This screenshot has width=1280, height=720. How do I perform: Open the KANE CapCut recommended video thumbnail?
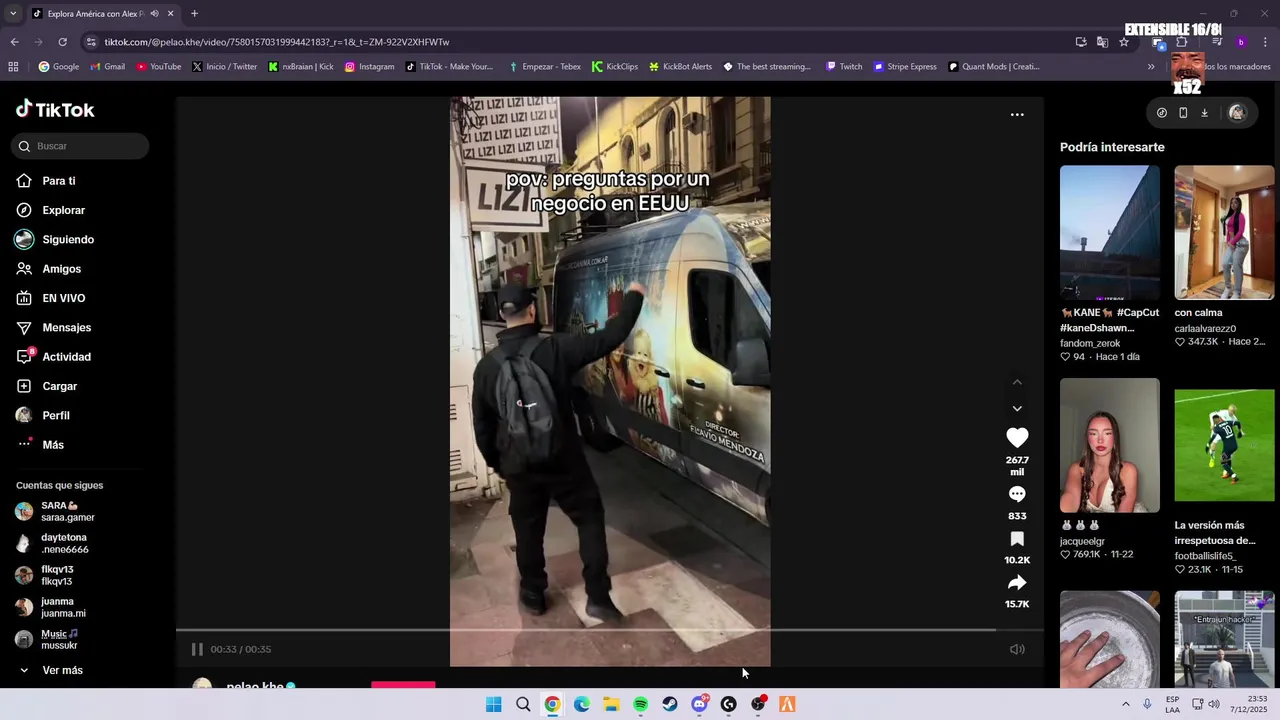(1110, 232)
